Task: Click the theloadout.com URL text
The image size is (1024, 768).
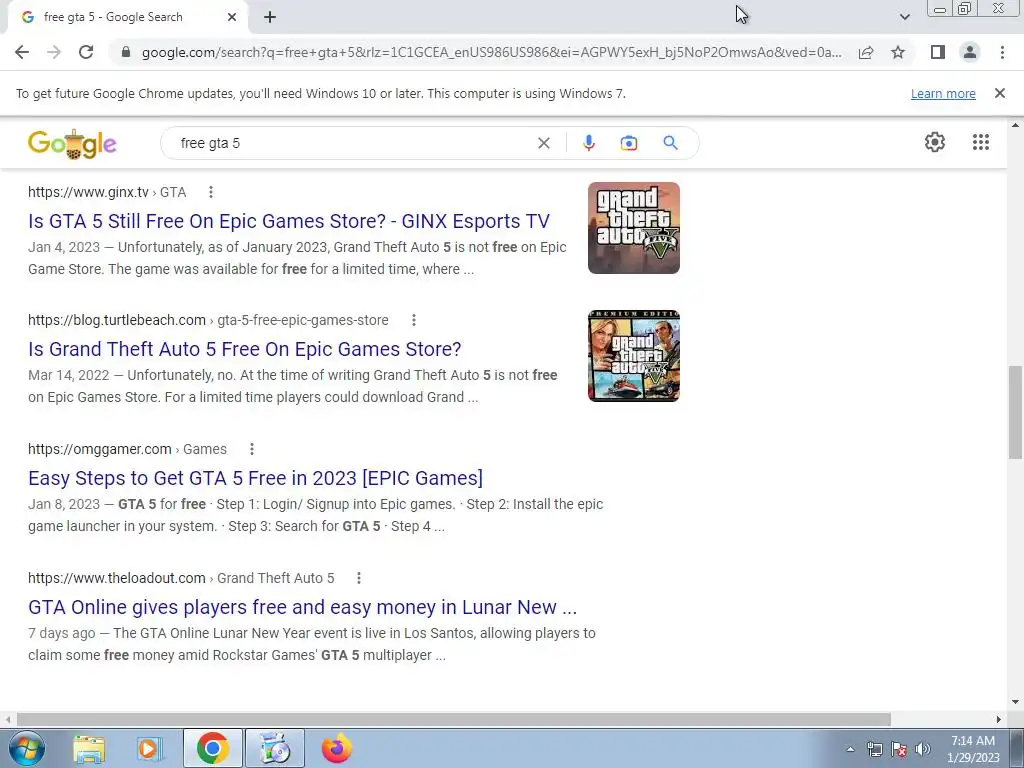Action: [x=117, y=578]
